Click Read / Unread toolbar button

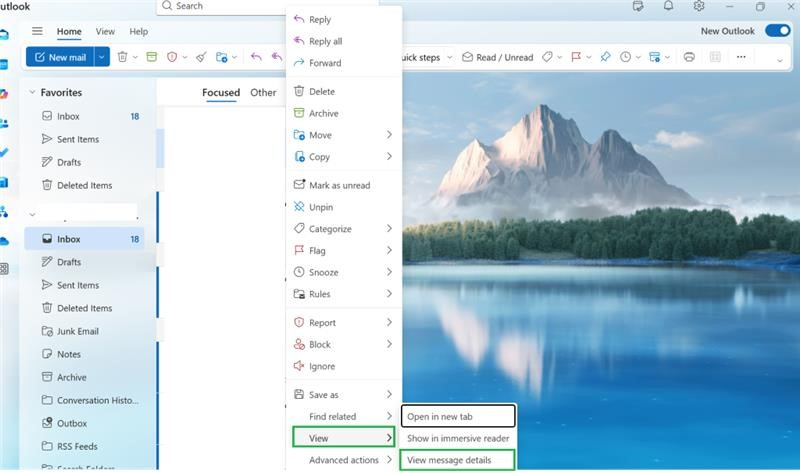[498, 57]
